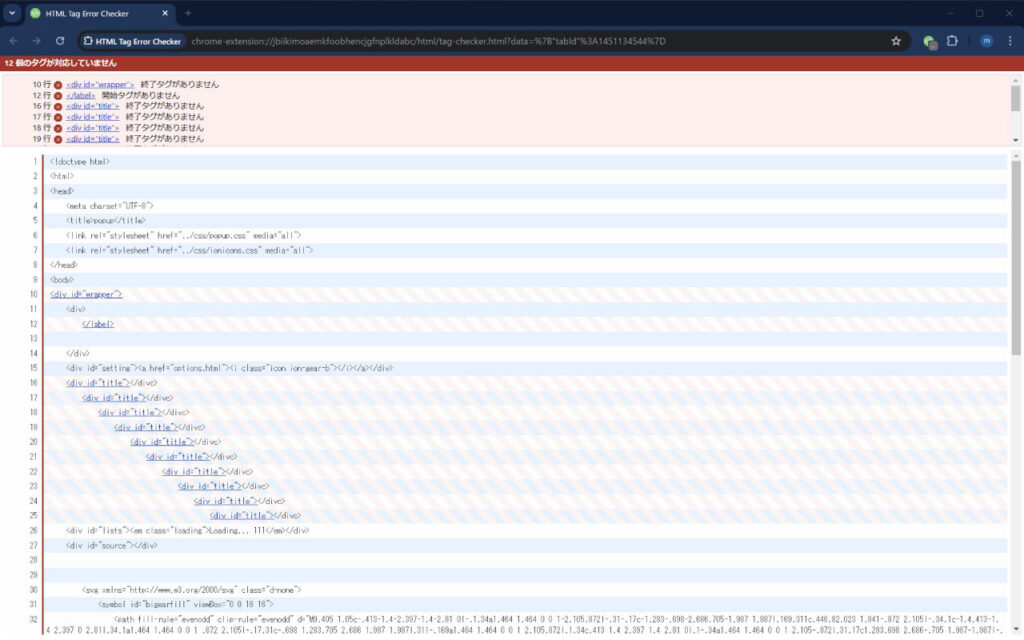Open line 16 title div error link
Image resolution: width=1024 pixels, height=640 pixels.
pos(93,106)
